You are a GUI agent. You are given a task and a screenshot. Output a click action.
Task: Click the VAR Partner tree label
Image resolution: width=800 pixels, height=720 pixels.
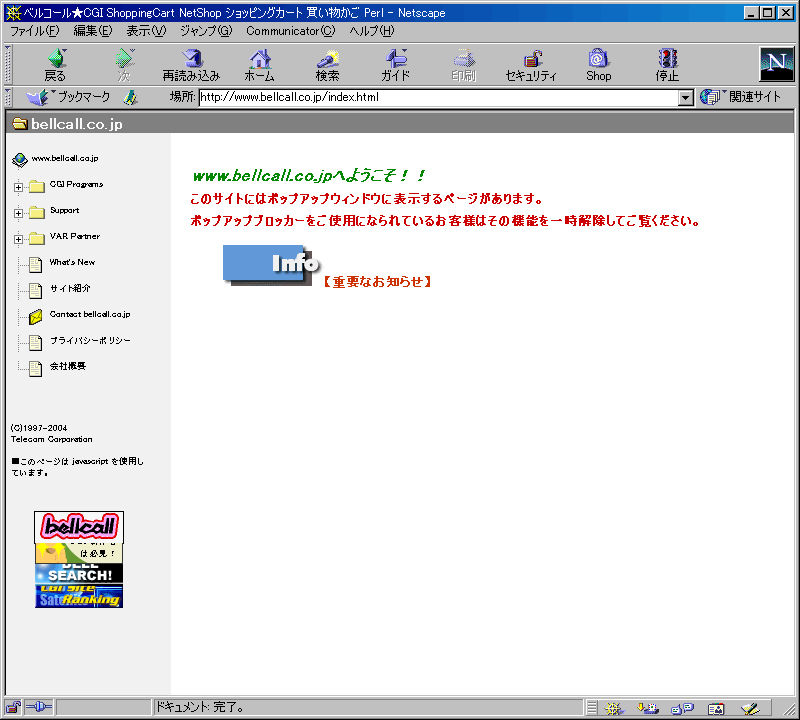pos(74,236)
